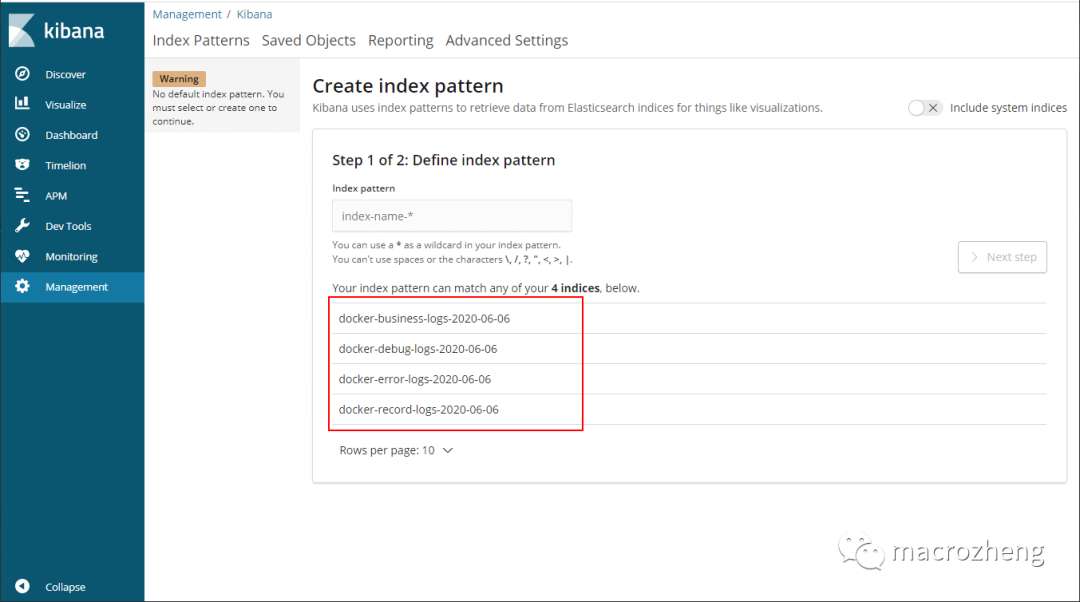Click the Next step button
Image resolution: width=1080 pixels, height=602 pixels.
(1002, 257)
